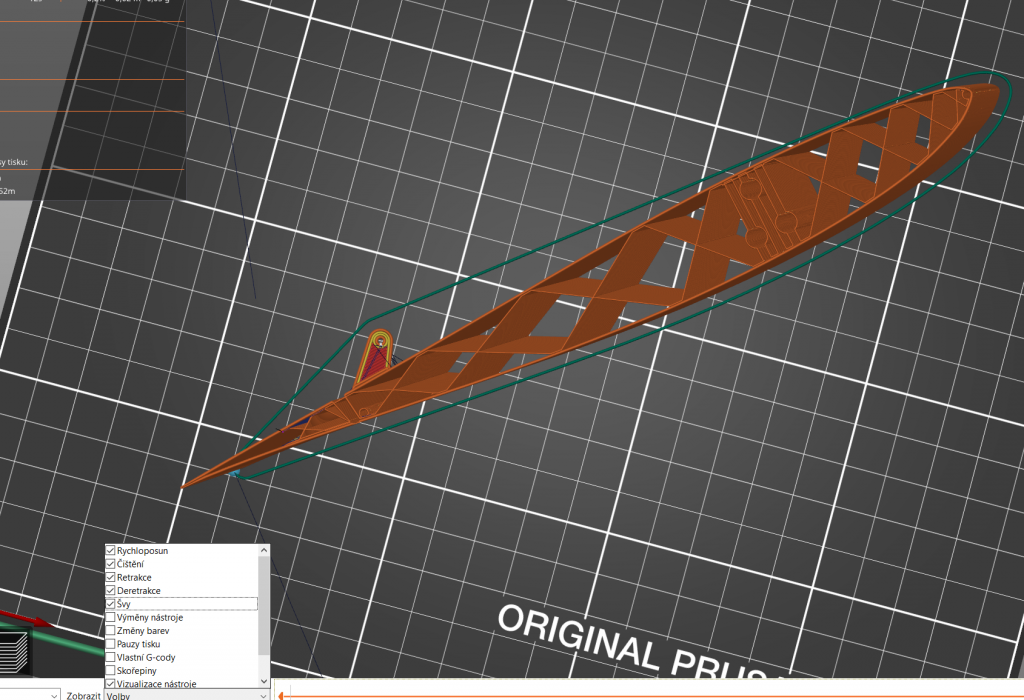Image resolution: width=1024 pixels, height=700 pixels.
Task: Click the layered preview view icon
Action: tap(16, 650)
